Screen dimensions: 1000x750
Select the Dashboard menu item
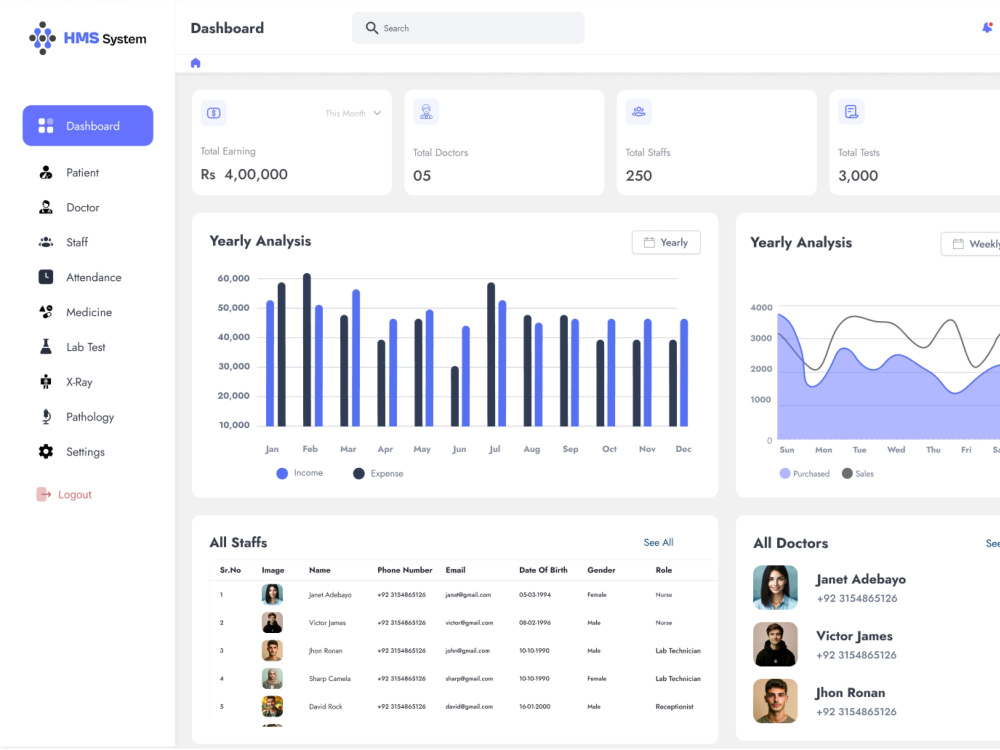tap(87, 125)
